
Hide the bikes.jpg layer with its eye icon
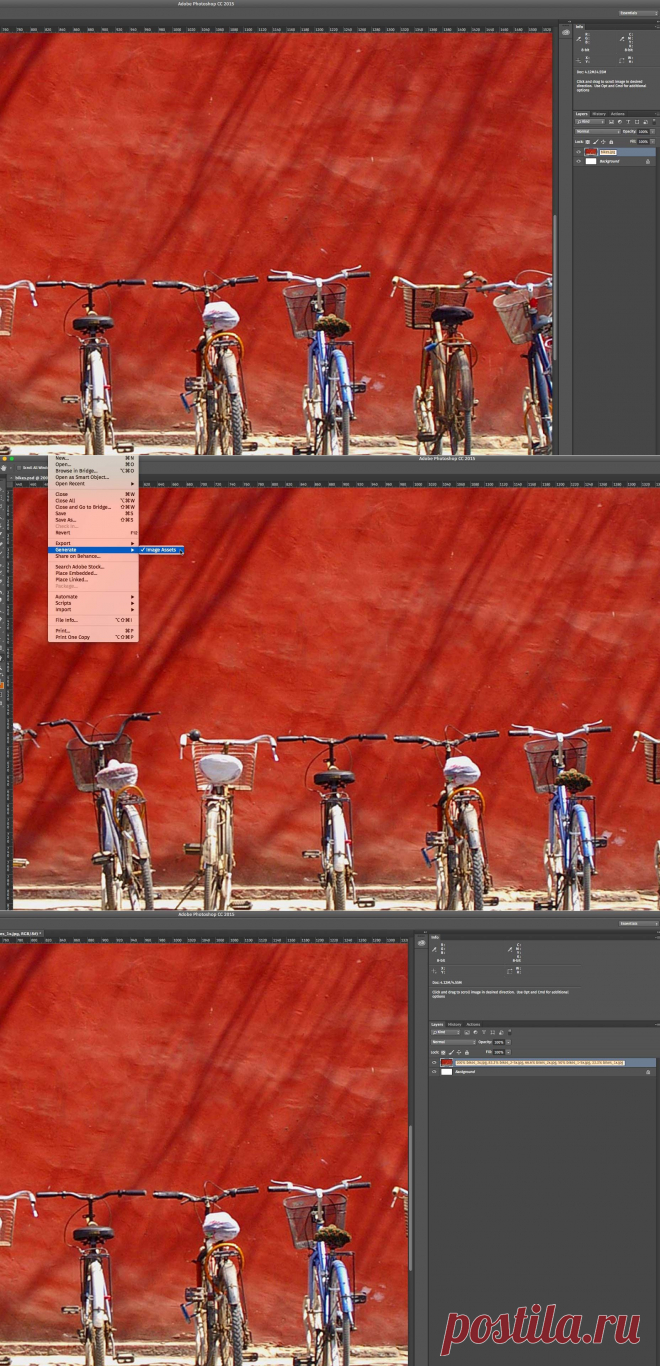click(x=578, y=152)
